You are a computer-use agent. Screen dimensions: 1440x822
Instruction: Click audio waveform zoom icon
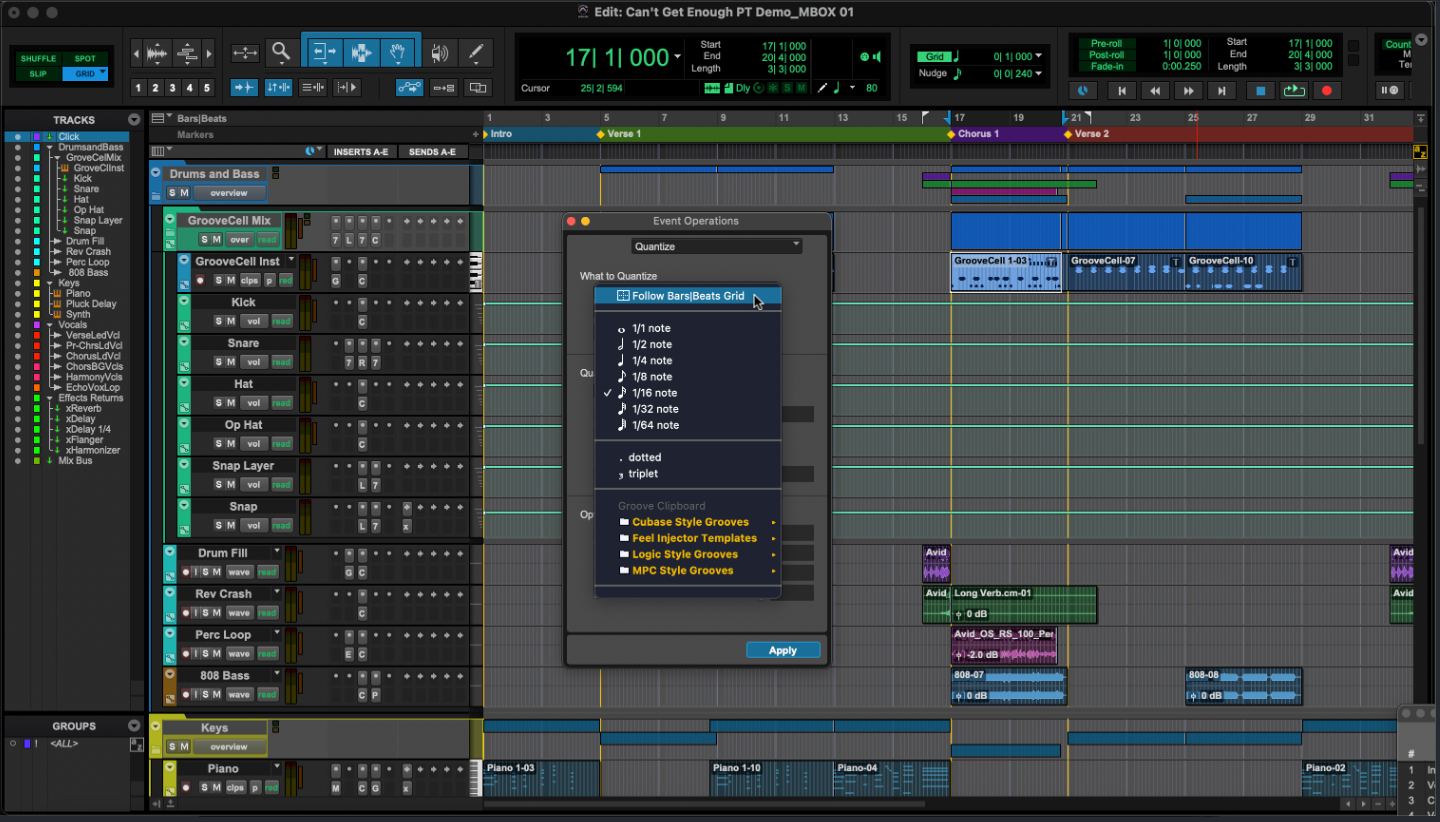[156, 53]
